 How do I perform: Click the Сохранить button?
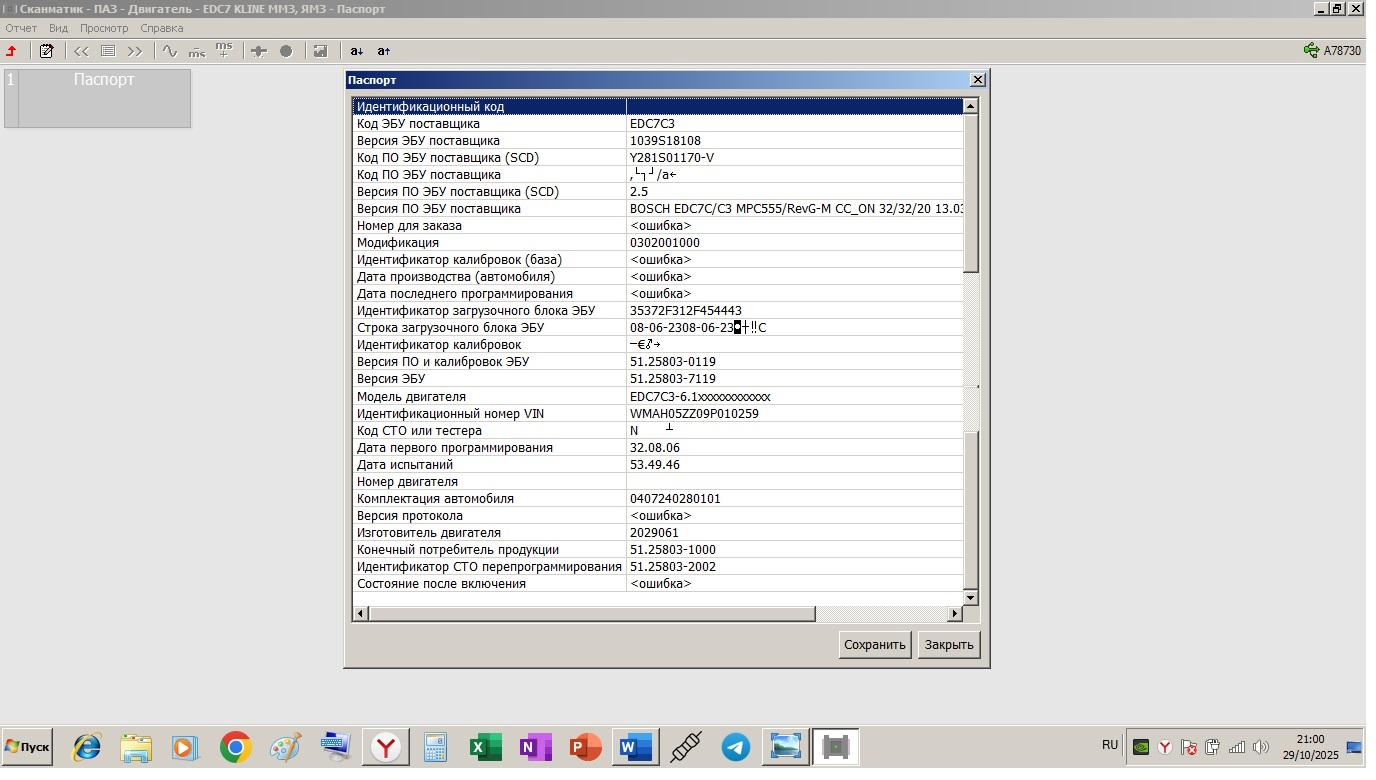(874, 645)
